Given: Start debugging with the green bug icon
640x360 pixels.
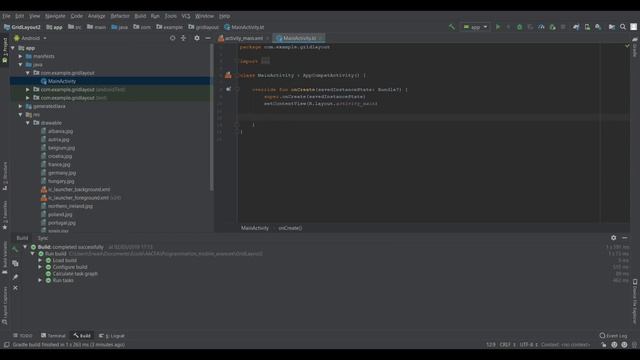Looking at the screenshot, I should click(519, 27).
